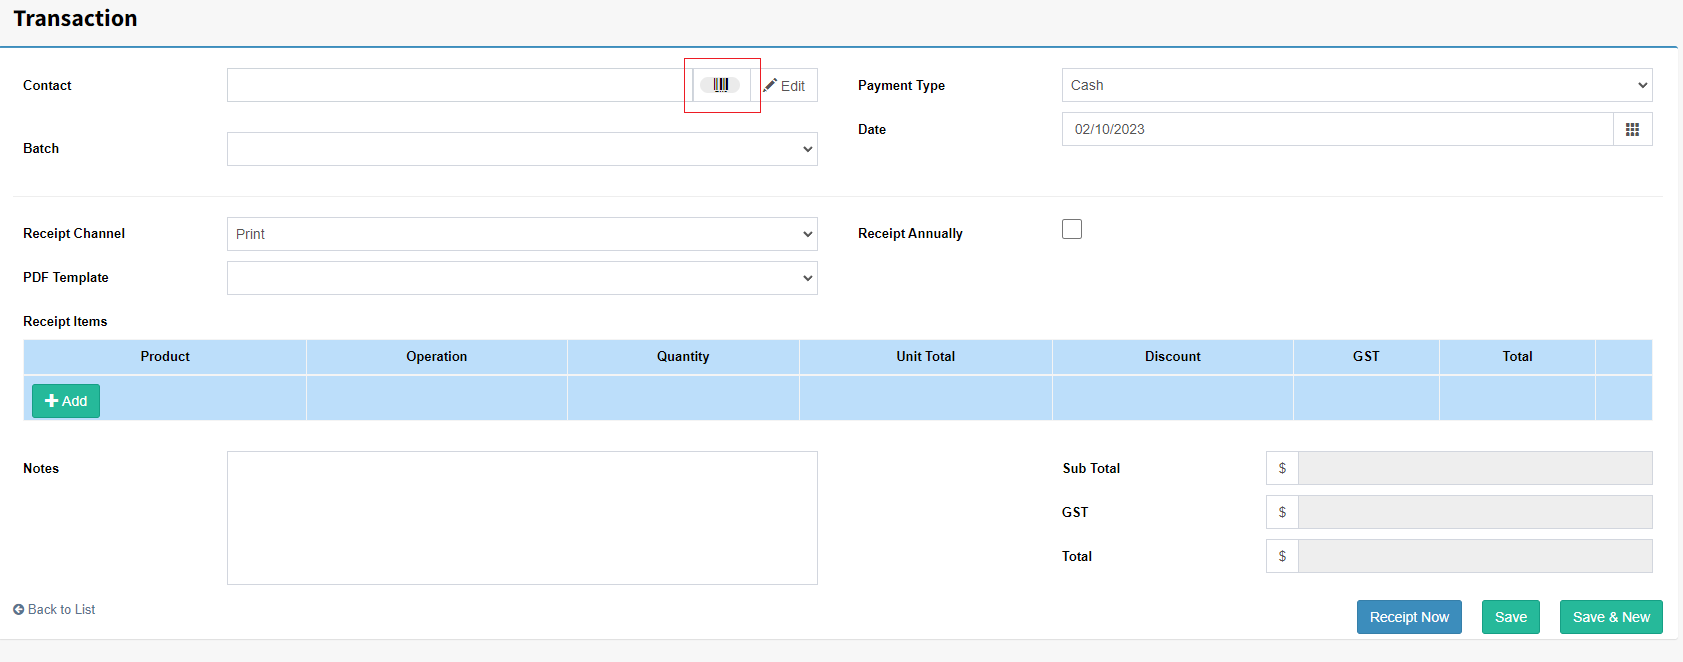1683x662 pixels.
Task: Click the Sub Total amount field
Action: pyautogui.click(x=1475, y=468)
